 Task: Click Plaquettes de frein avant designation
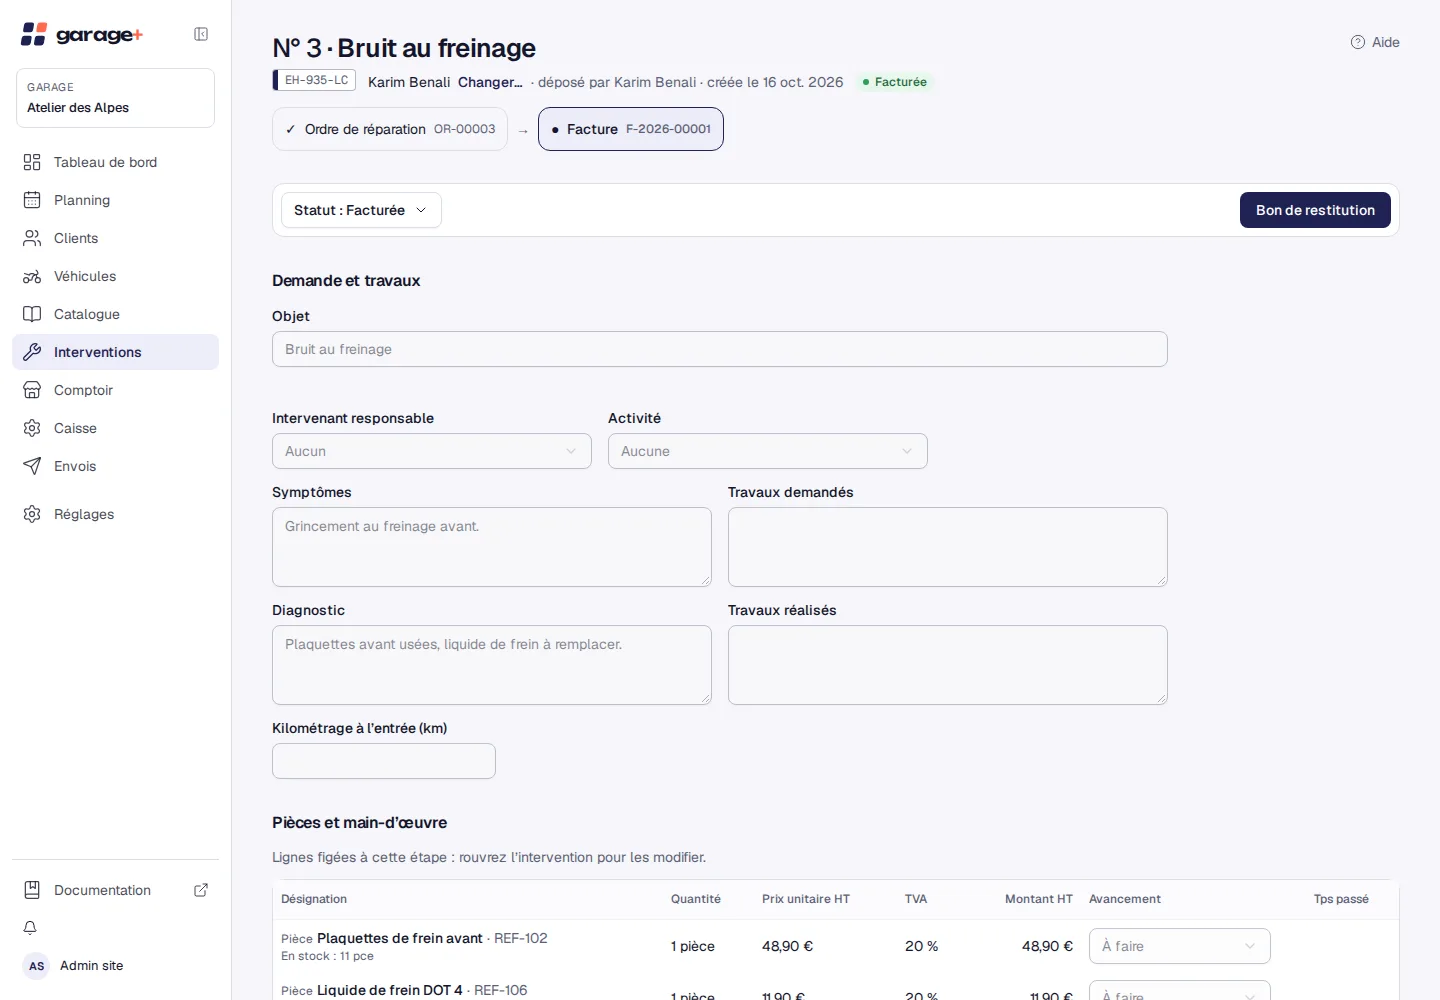pos(400,938)
